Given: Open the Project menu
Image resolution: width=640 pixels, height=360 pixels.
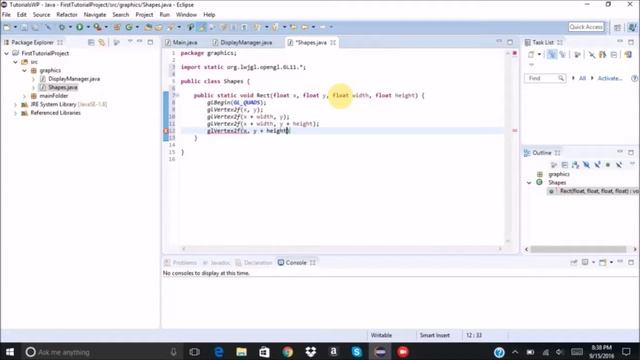Looking at the screenshot, I should (x=144, y=15).
